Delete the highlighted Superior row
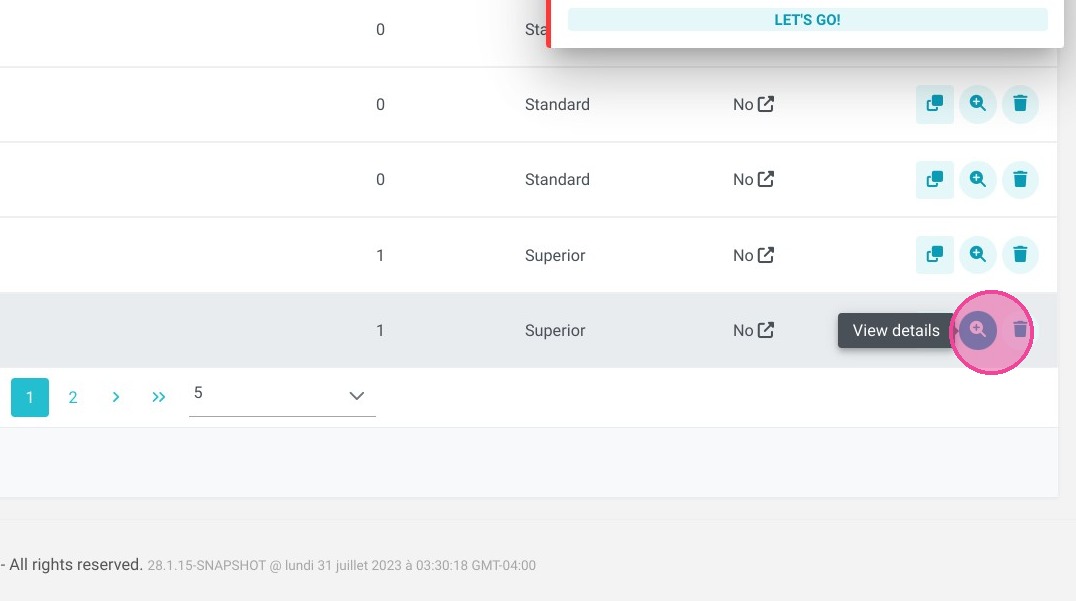Screen dimensions: 1076x601 1020,330
